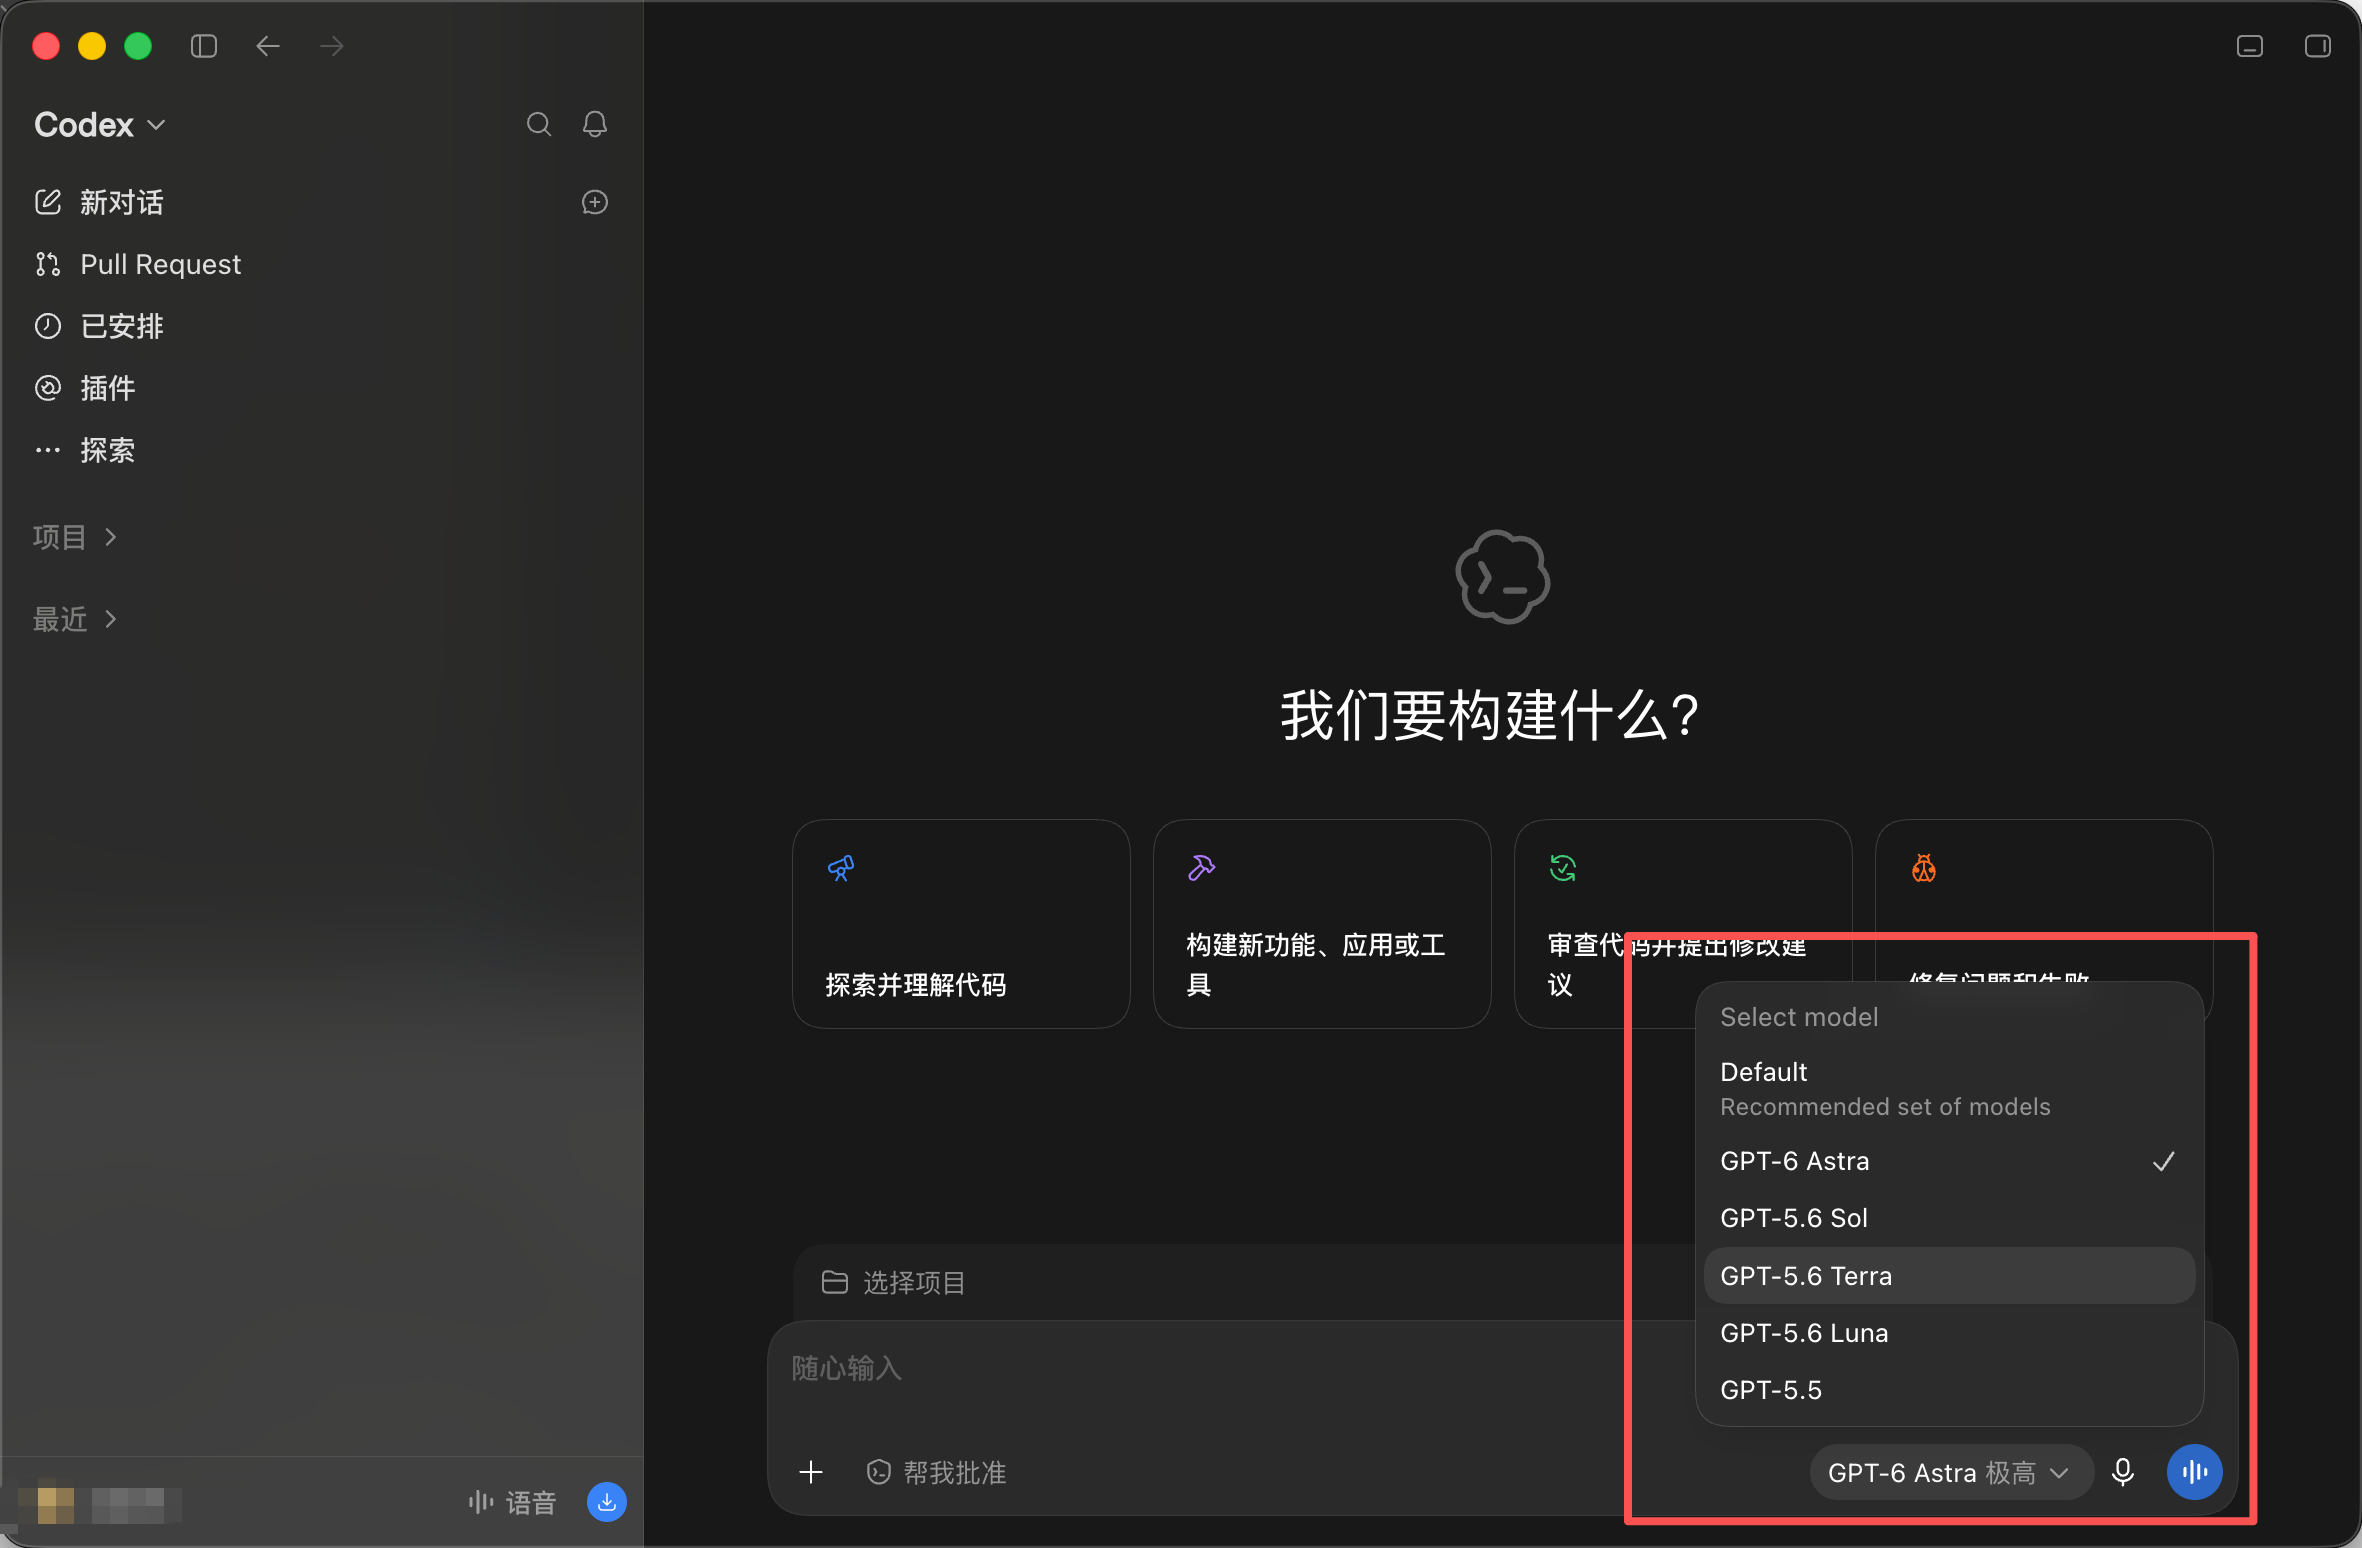This screenshot has height=1548, width=2362.
Task: Click the microphone dictation icon
Action: point(2123,1472)
